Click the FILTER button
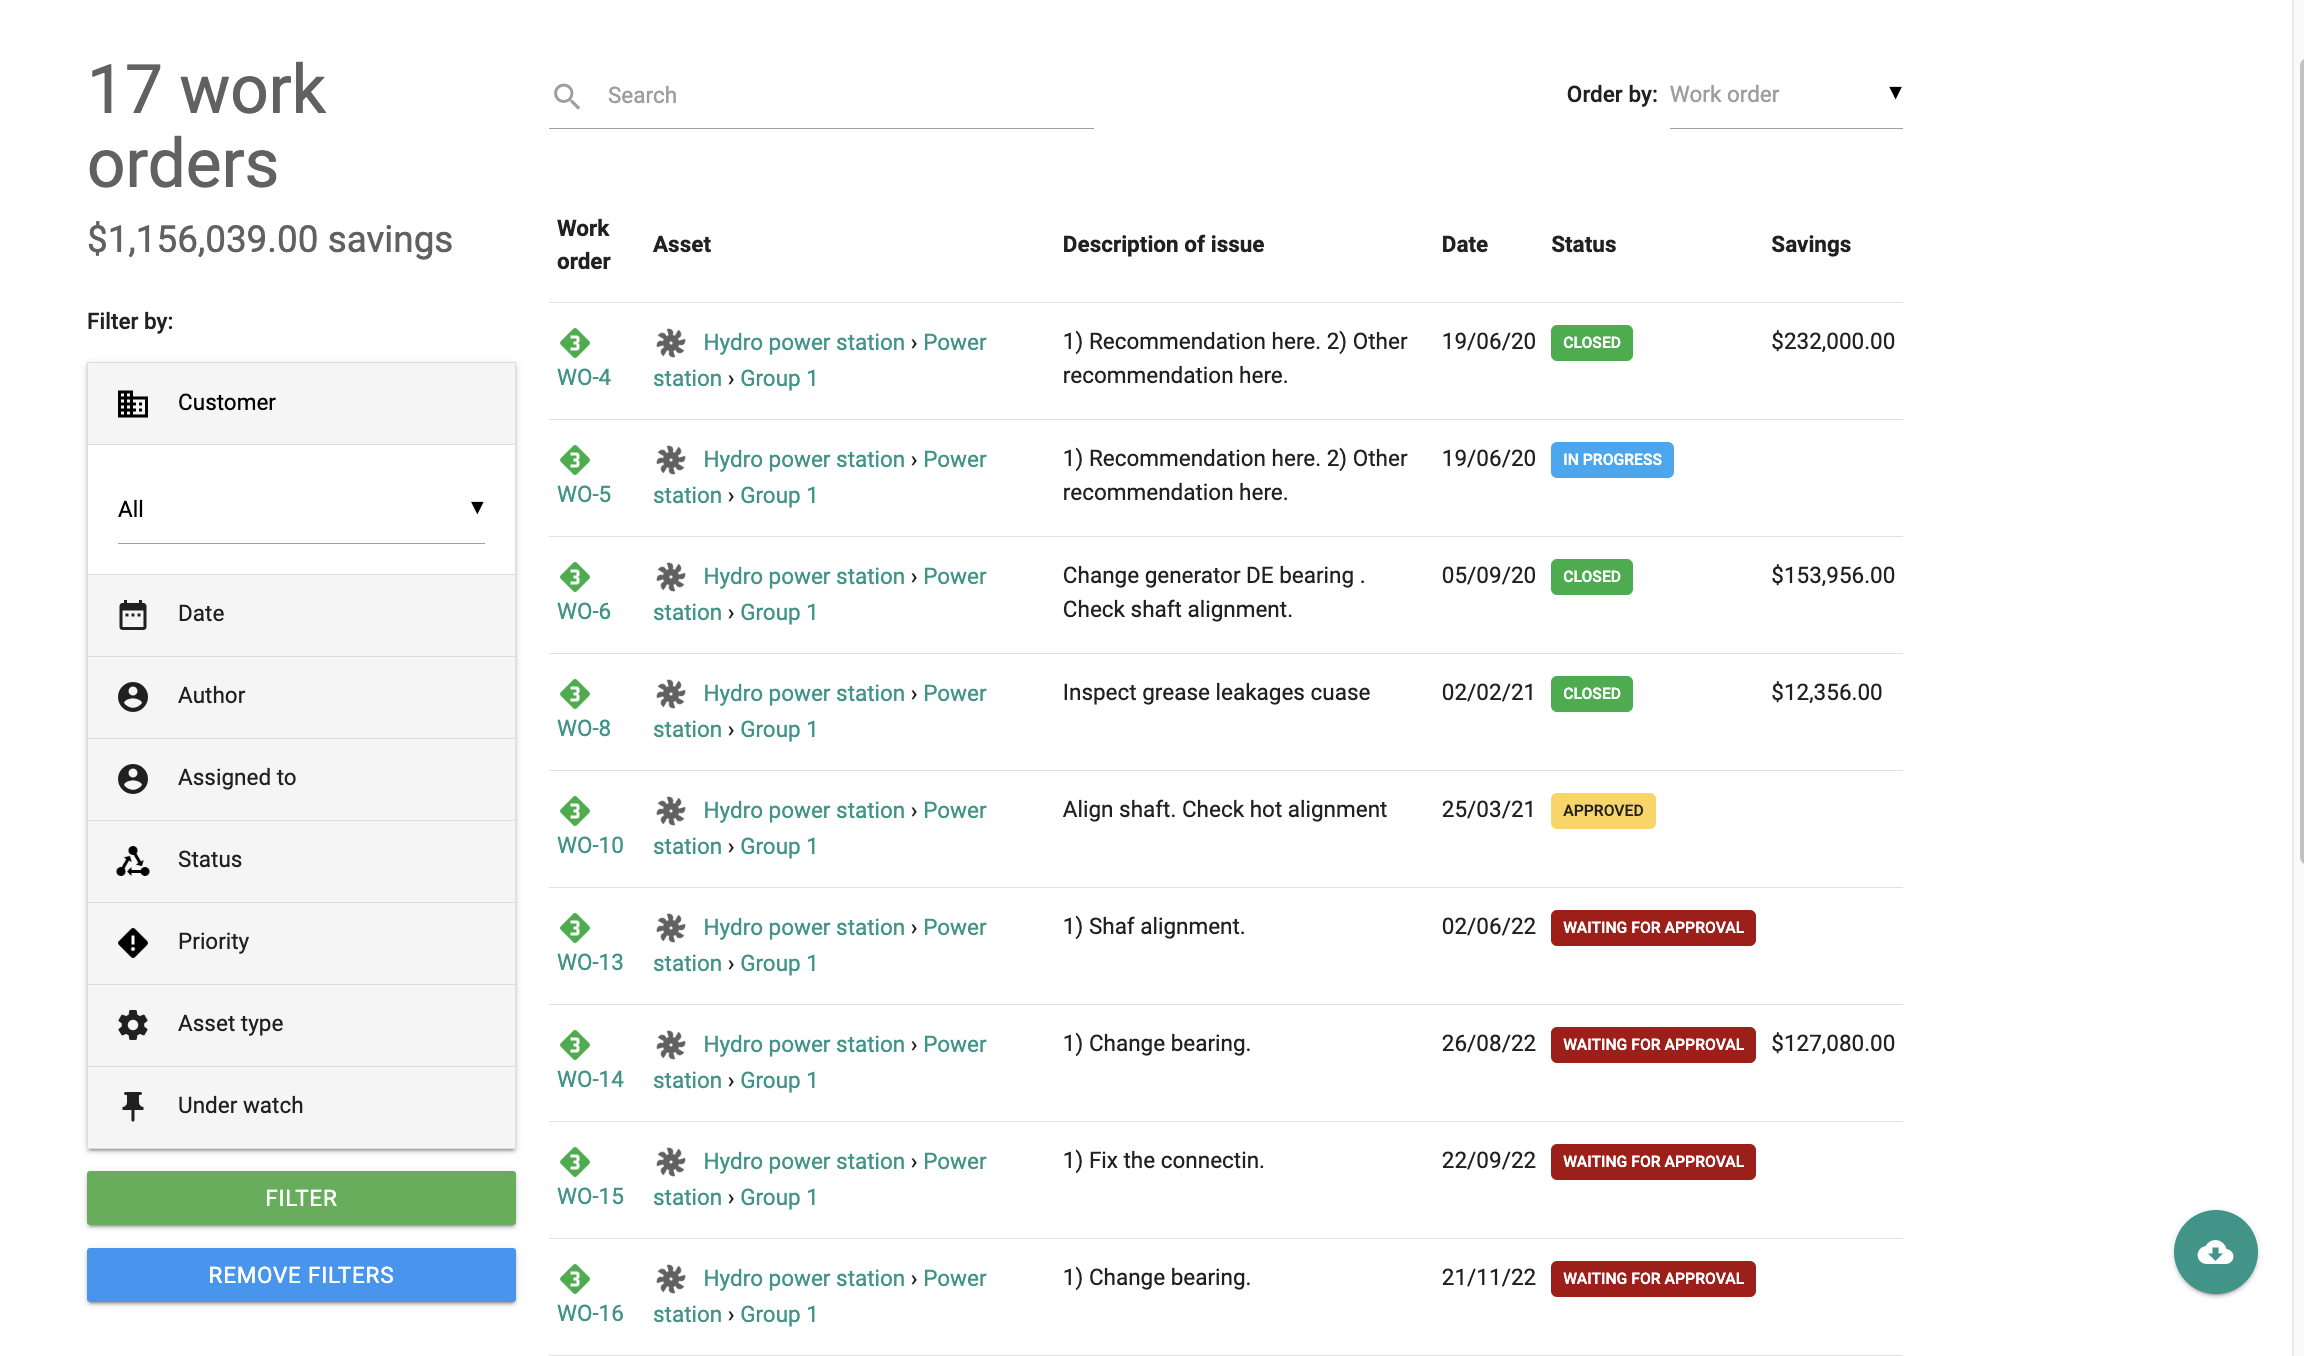 [x=300, y=1196]
